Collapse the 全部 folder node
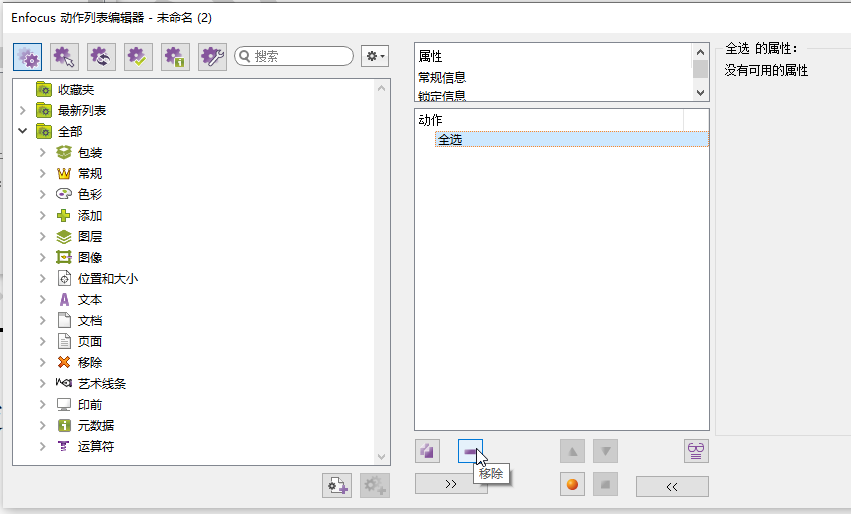This screenshot has height=514, width=851. click(x=22, y=132)
